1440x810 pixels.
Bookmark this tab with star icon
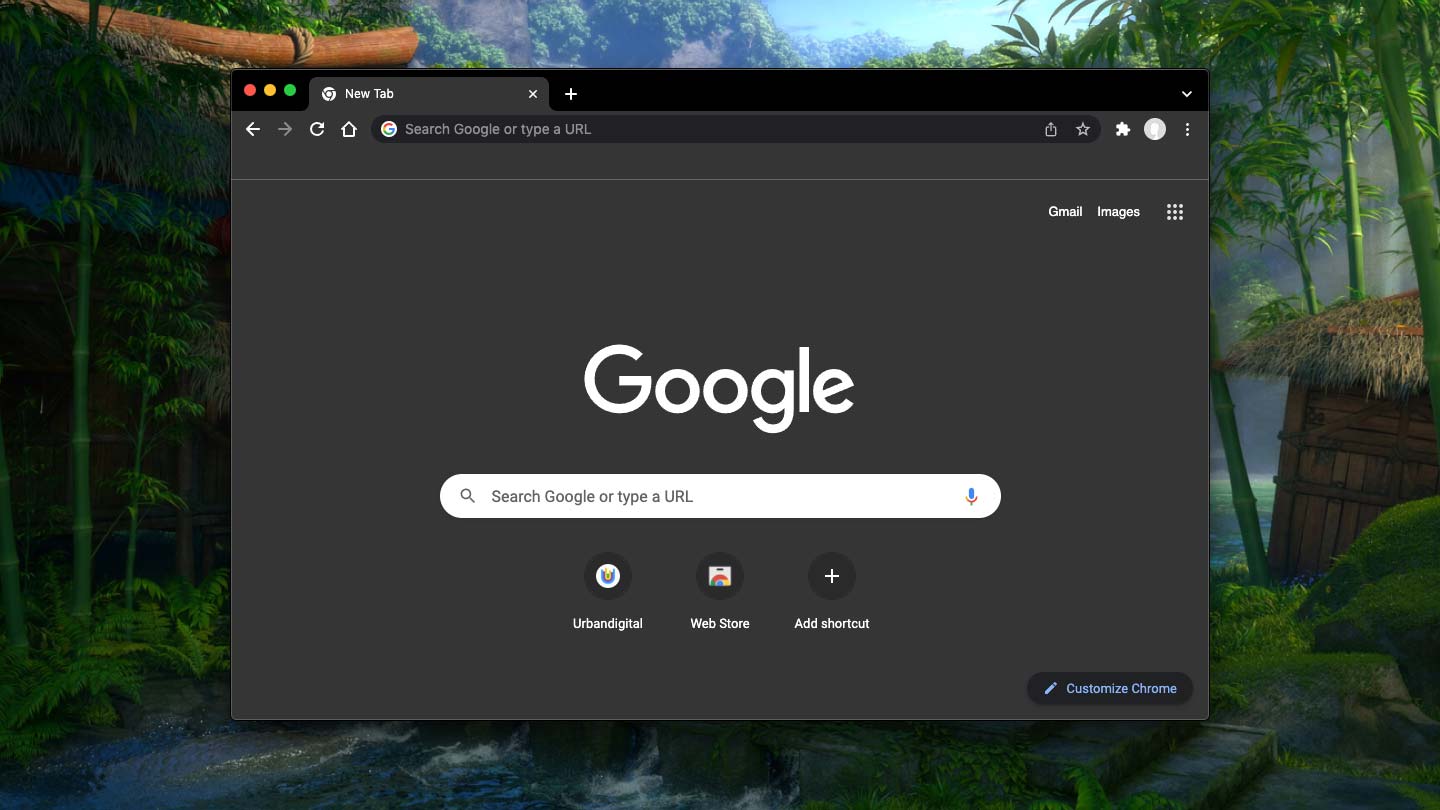coord(1083,129)
